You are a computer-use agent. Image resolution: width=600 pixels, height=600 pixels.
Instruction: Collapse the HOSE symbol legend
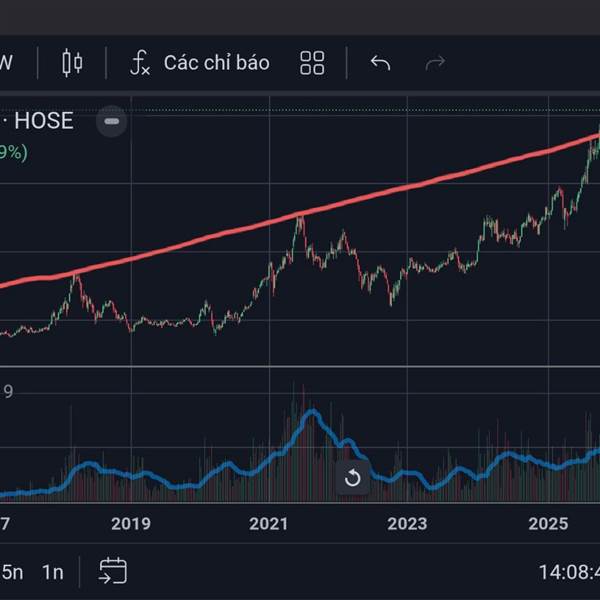[x=112, y=122]
